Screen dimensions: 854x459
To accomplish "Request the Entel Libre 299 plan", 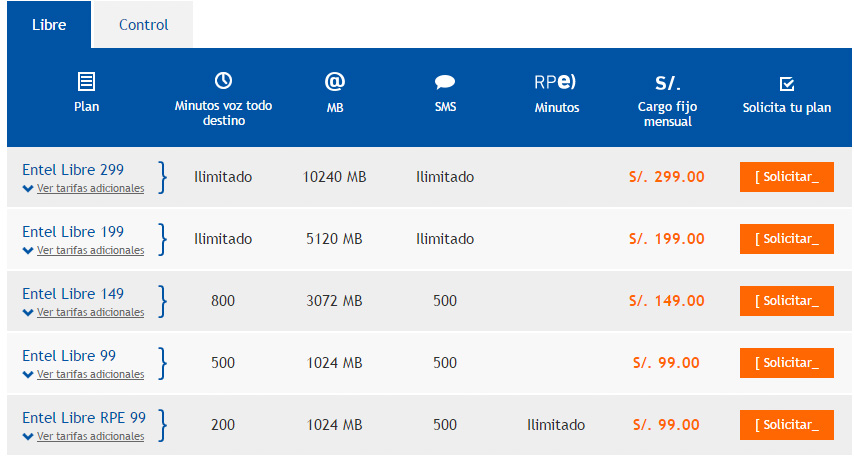I will [x=786, y=177].
